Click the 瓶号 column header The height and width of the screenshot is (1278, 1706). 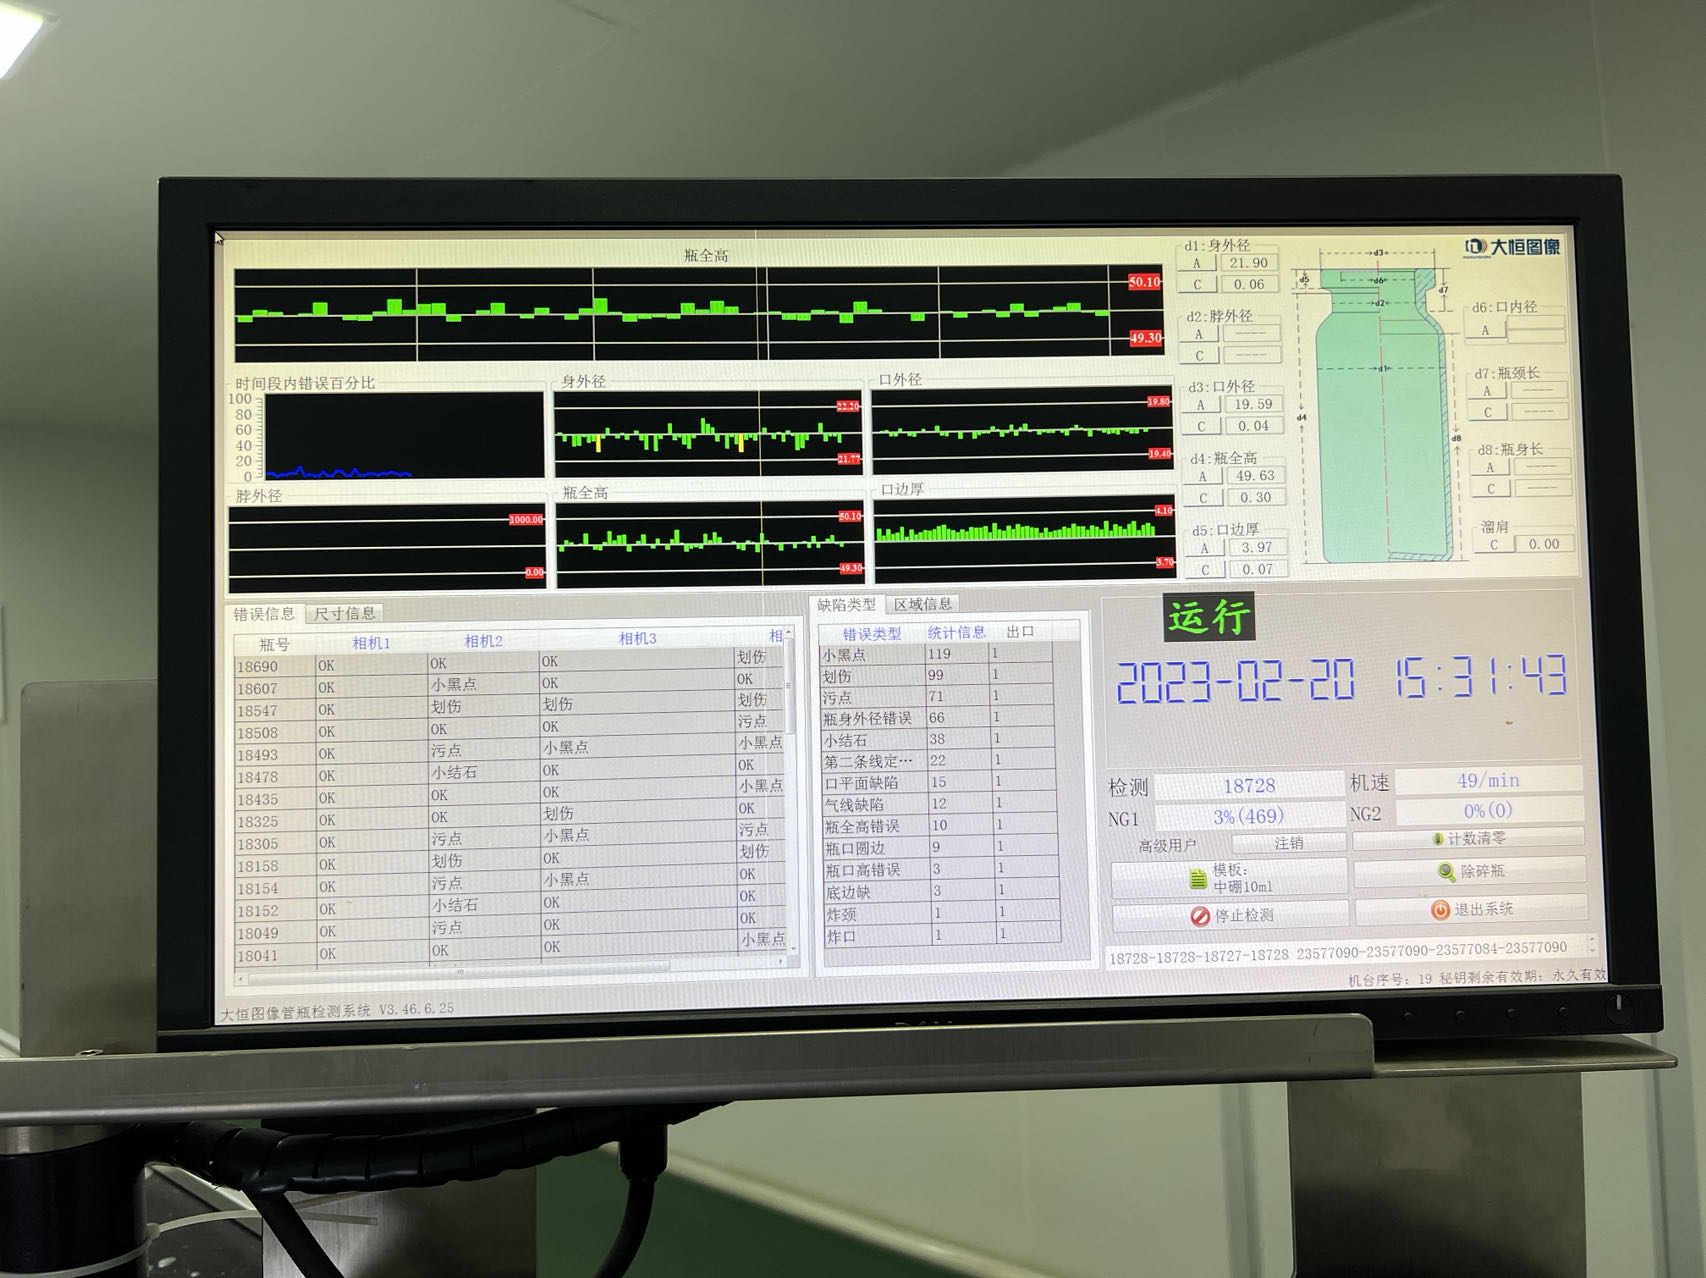[x=274, y=645]
